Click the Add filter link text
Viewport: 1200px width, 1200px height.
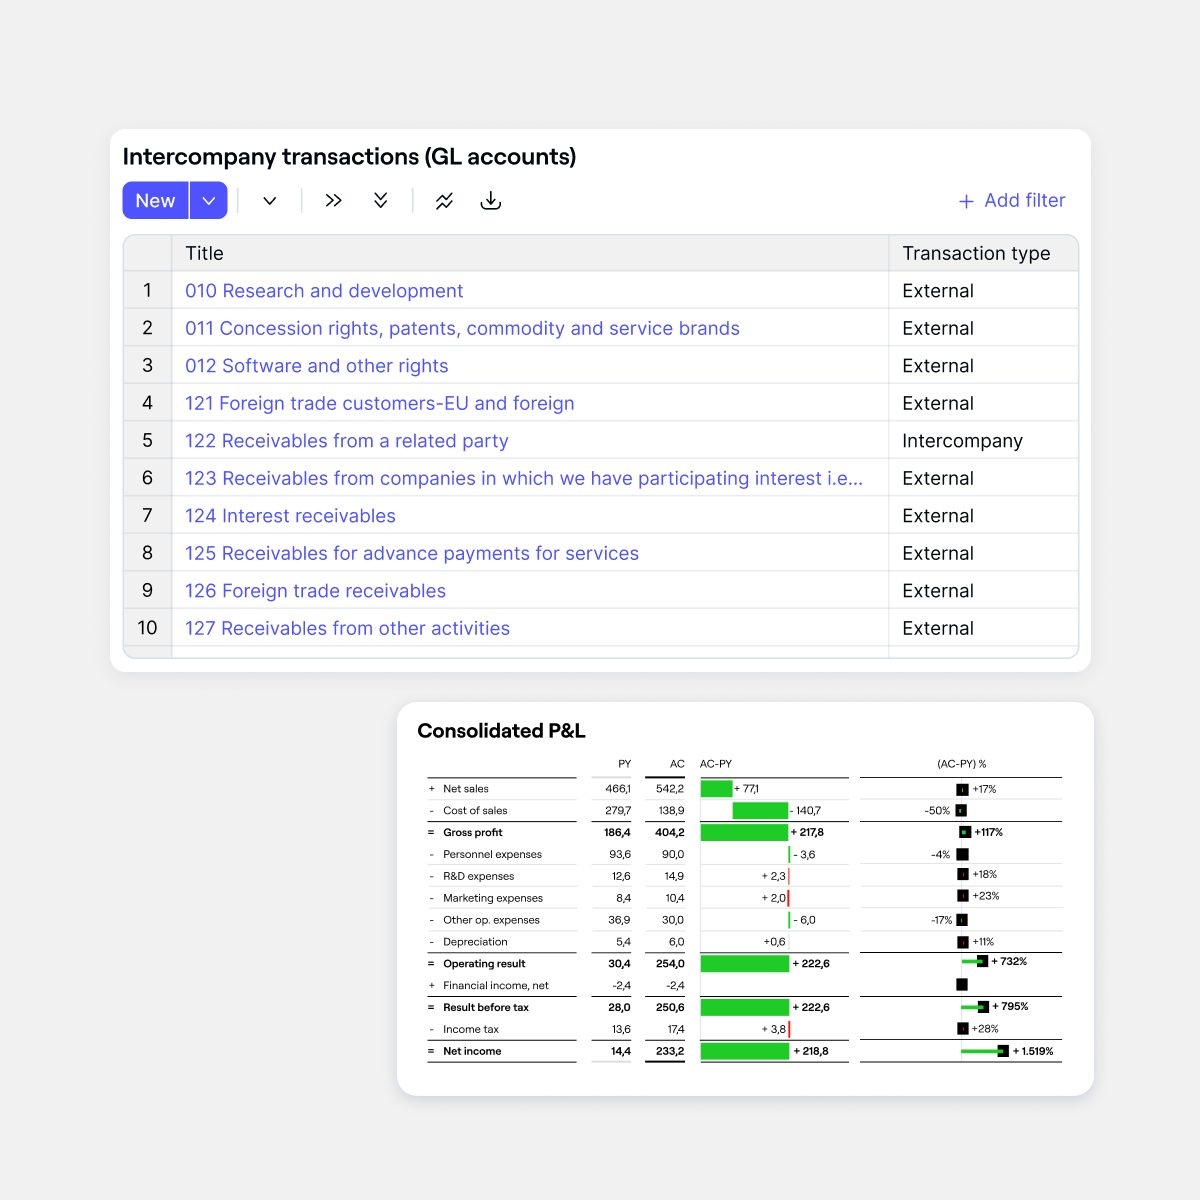[x=1024, y=201]
